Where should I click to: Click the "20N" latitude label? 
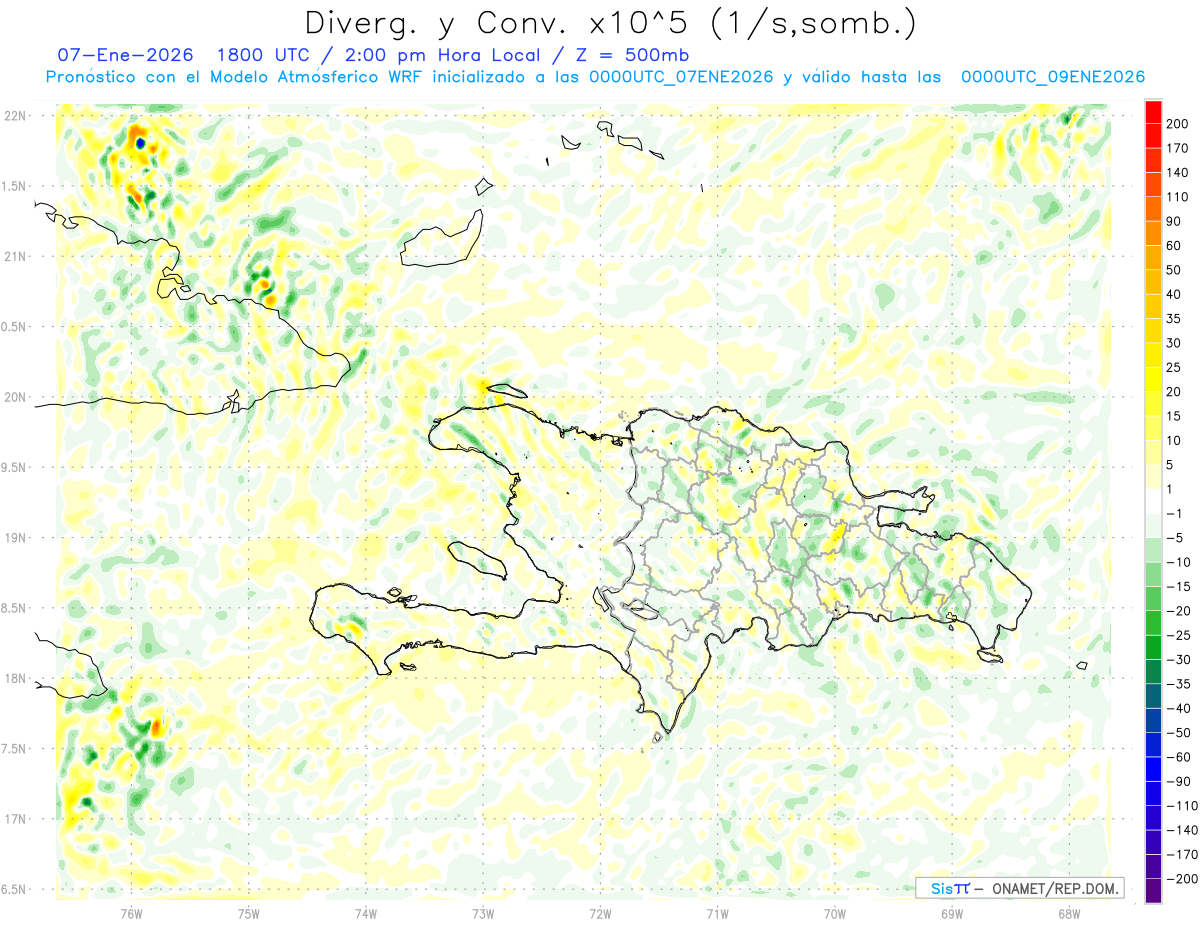click(x=15, y=397)
